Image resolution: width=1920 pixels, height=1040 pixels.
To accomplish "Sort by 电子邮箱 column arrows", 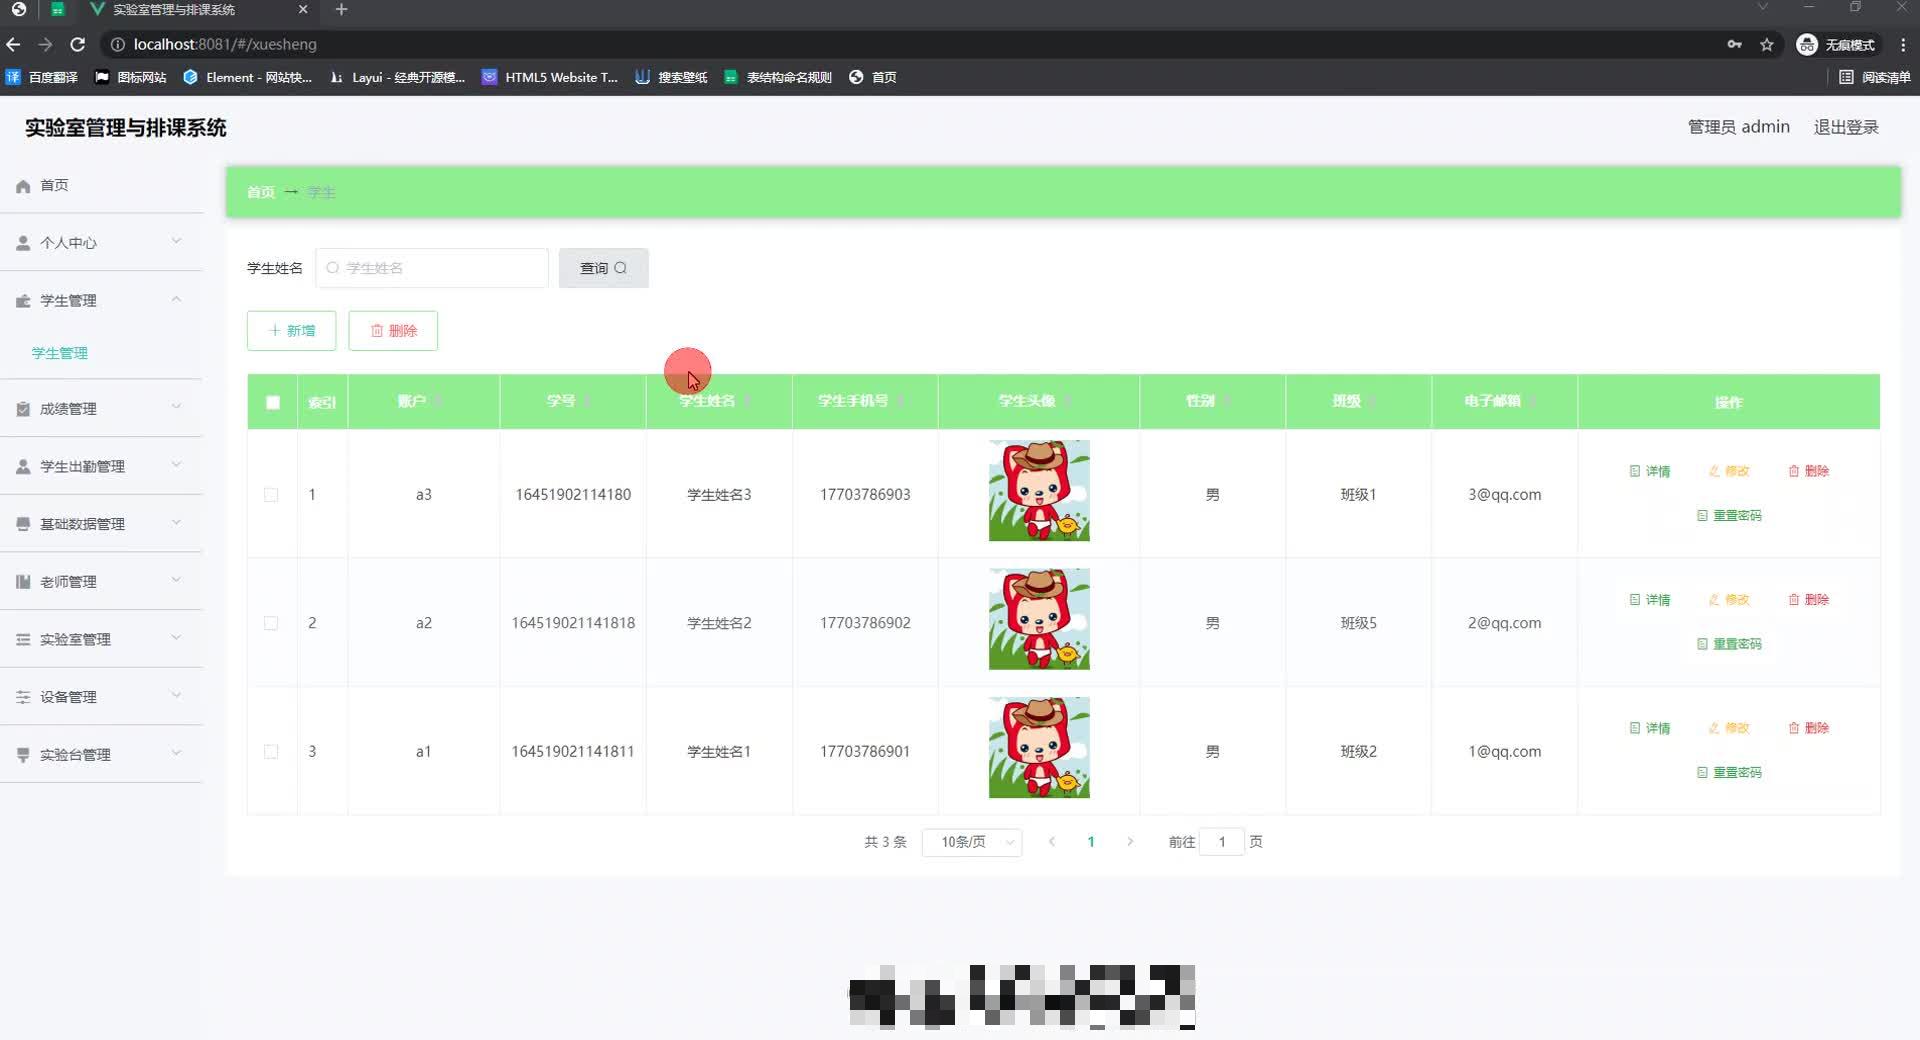I will point(1533,401).
